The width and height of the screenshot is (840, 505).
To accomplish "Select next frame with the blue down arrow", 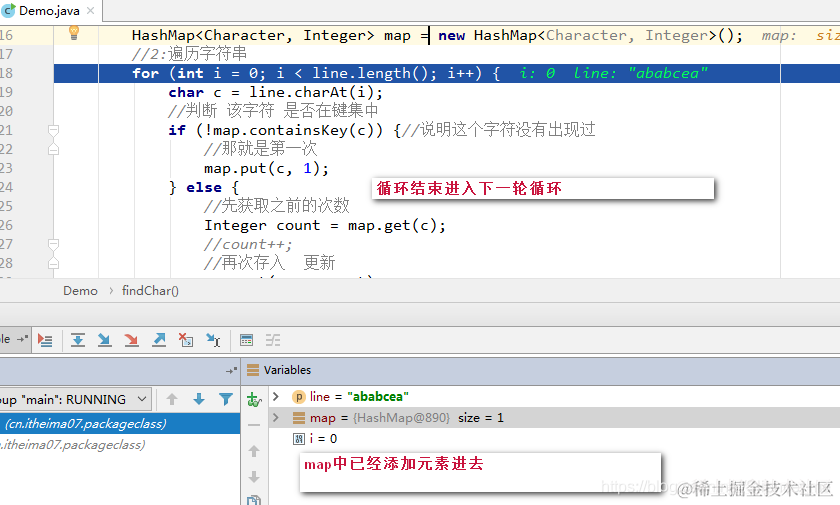I will 199,399.
